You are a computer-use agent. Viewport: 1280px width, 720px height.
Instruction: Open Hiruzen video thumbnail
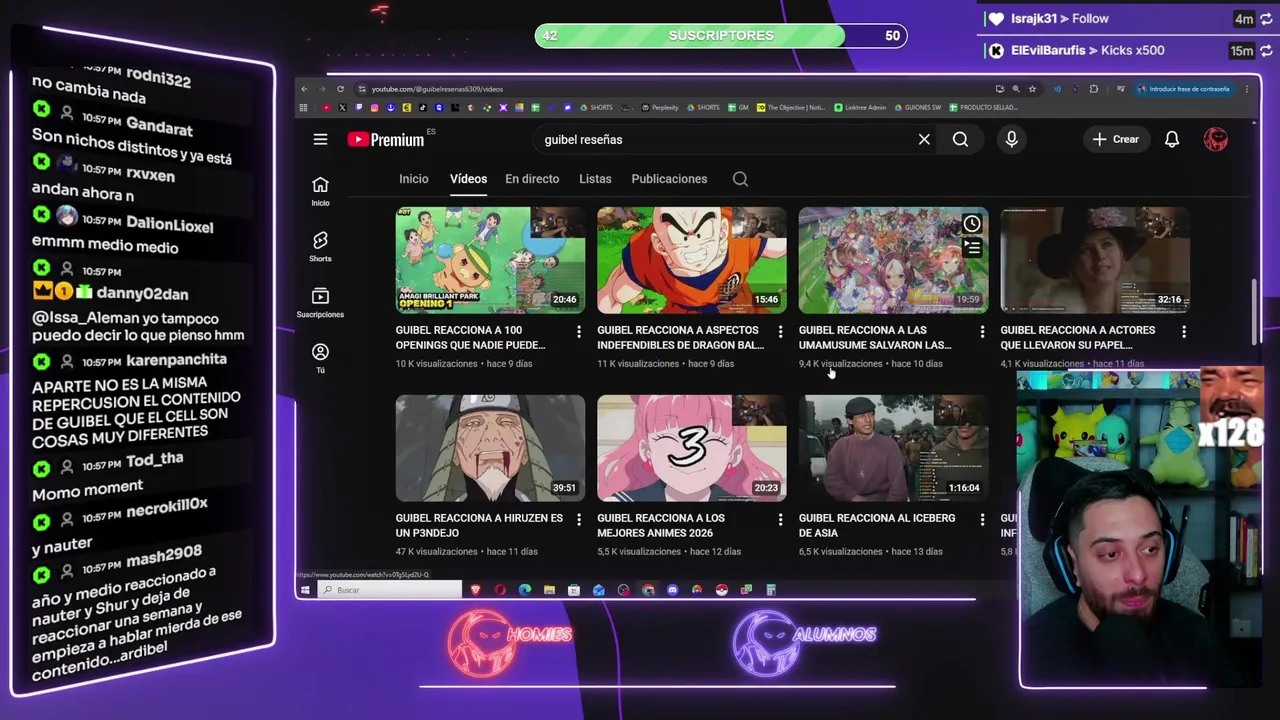[490, 448]
